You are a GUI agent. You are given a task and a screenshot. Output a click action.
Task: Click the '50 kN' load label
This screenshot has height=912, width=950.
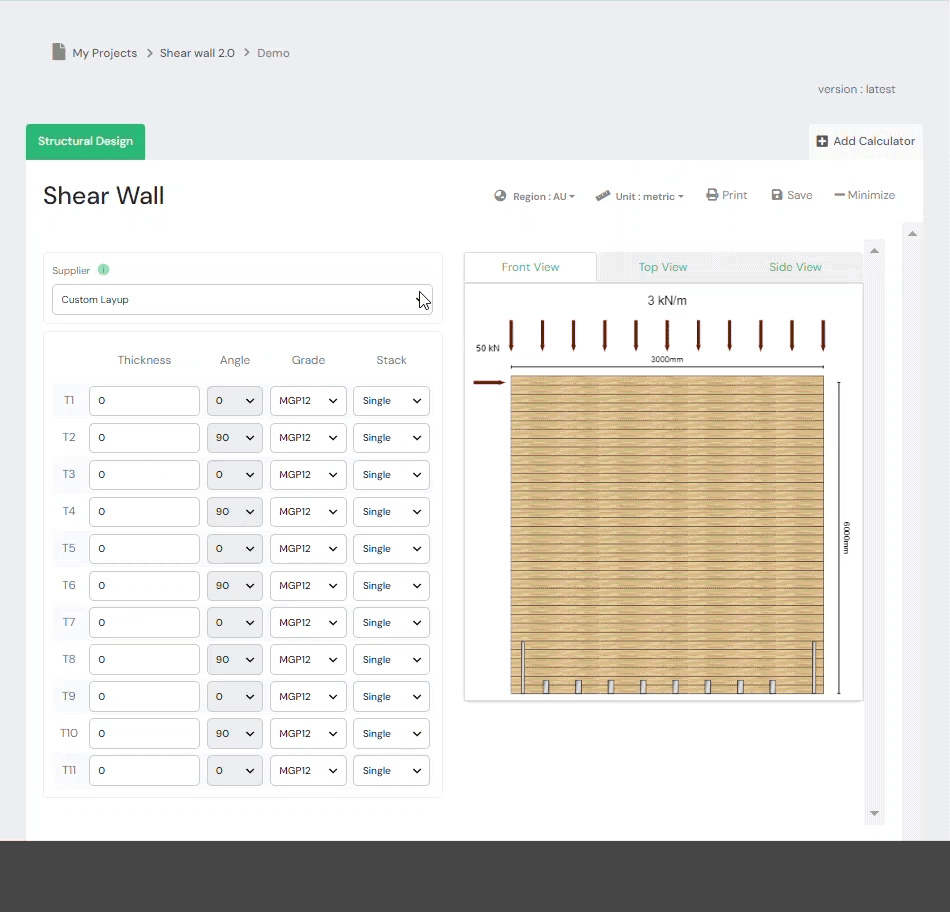(487, 348)
